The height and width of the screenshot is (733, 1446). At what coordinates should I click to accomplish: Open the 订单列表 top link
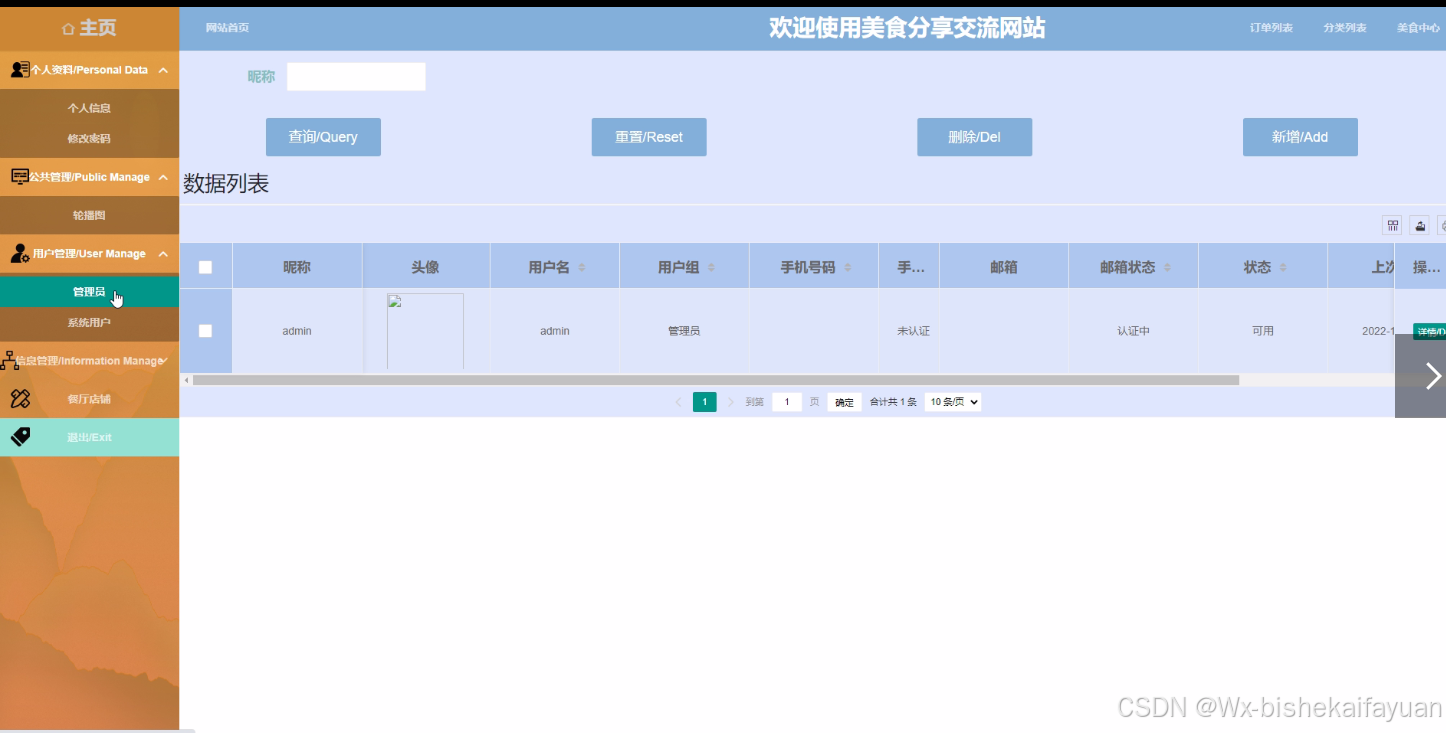(x=1271, y=28)
